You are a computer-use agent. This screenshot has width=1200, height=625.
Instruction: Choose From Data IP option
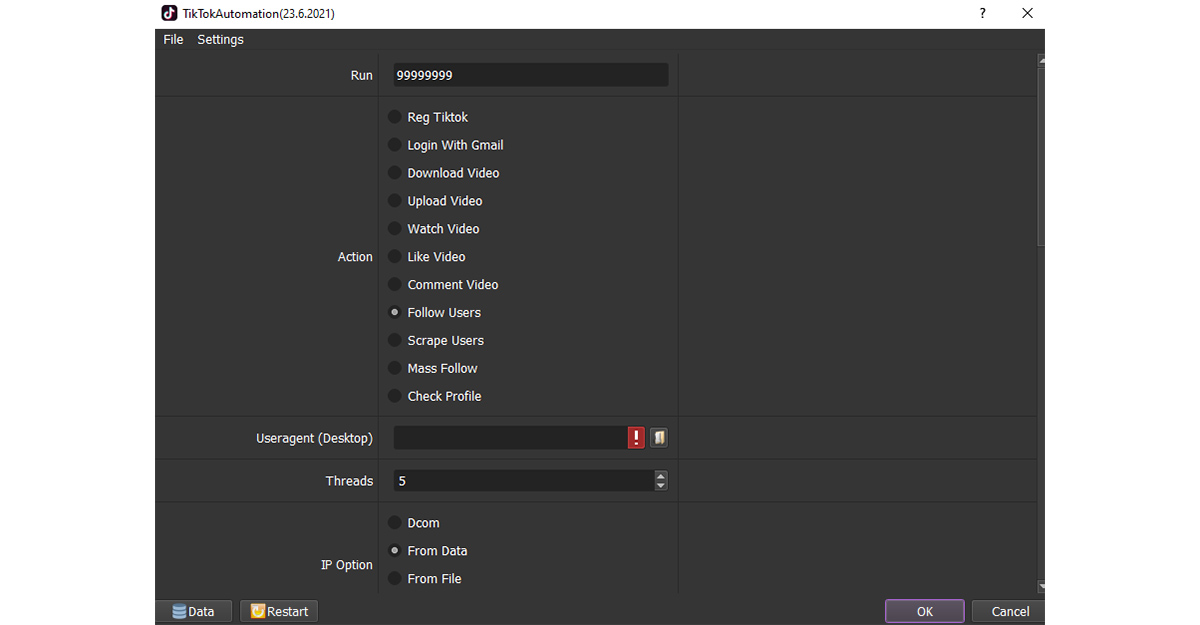[428, 551]
